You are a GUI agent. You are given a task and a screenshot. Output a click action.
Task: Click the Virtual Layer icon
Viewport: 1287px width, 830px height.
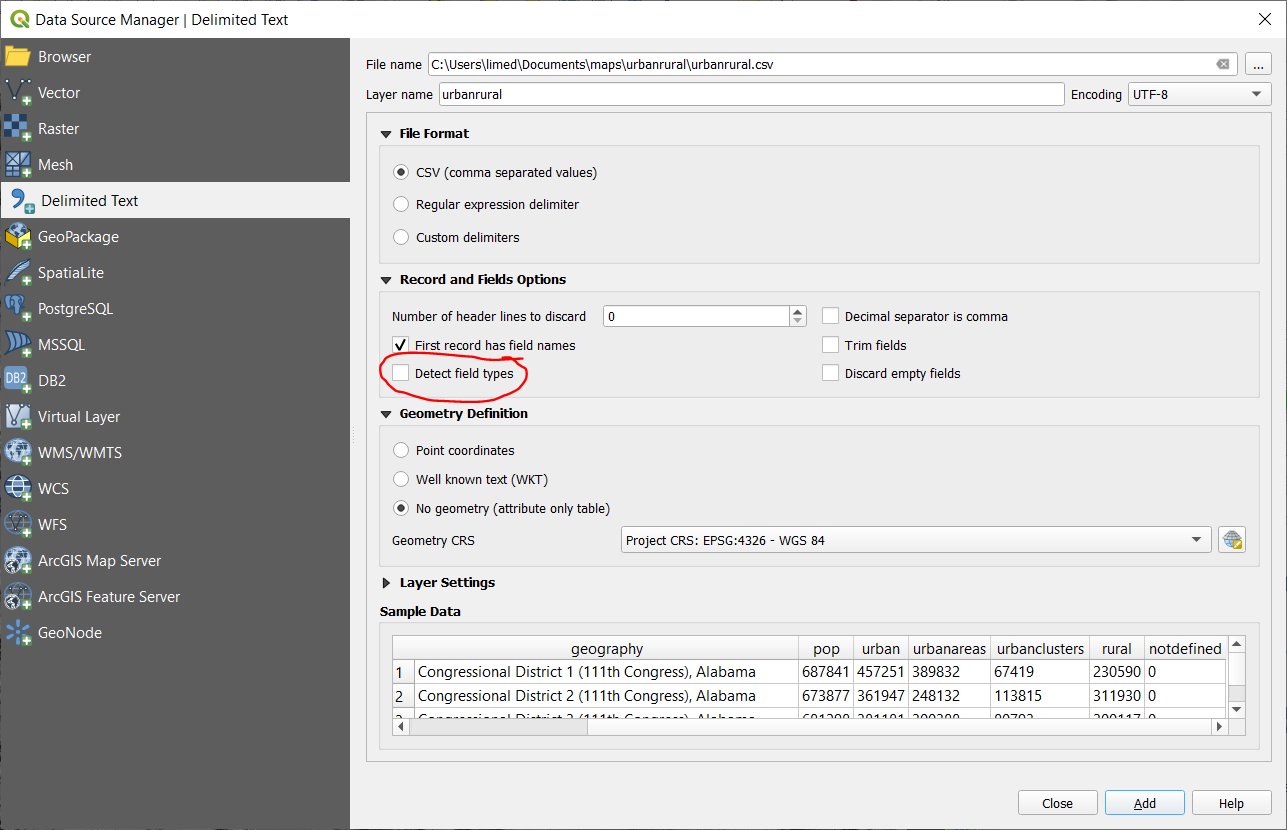coord(18,416)
